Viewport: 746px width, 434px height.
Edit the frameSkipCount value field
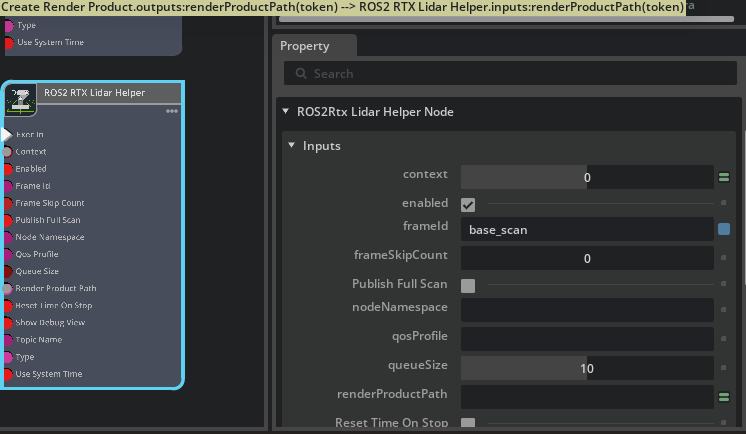point(587,258)
